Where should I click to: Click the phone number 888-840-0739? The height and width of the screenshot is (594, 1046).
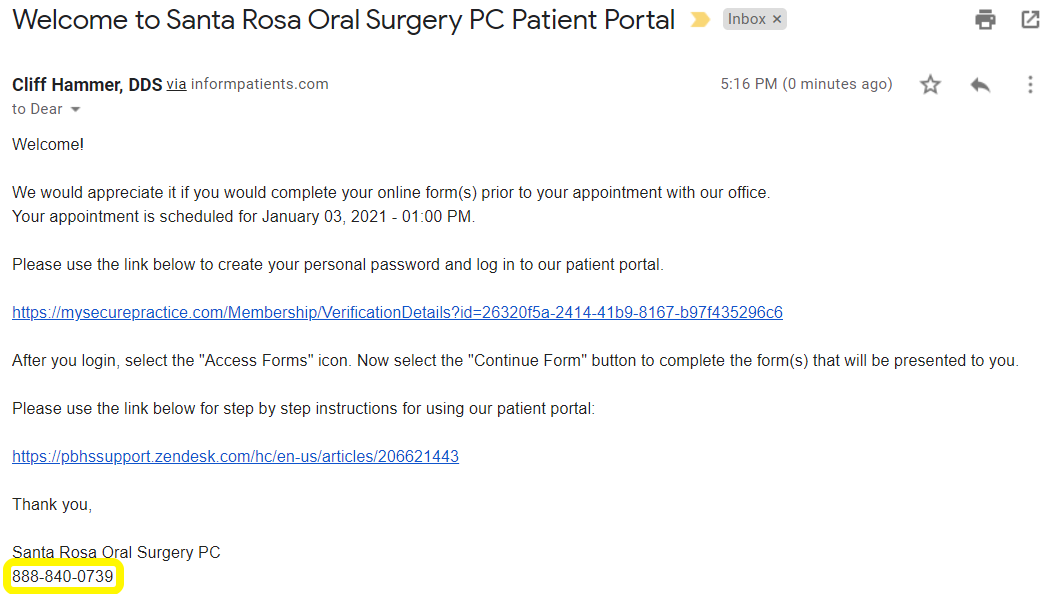[x=63, y=577]
